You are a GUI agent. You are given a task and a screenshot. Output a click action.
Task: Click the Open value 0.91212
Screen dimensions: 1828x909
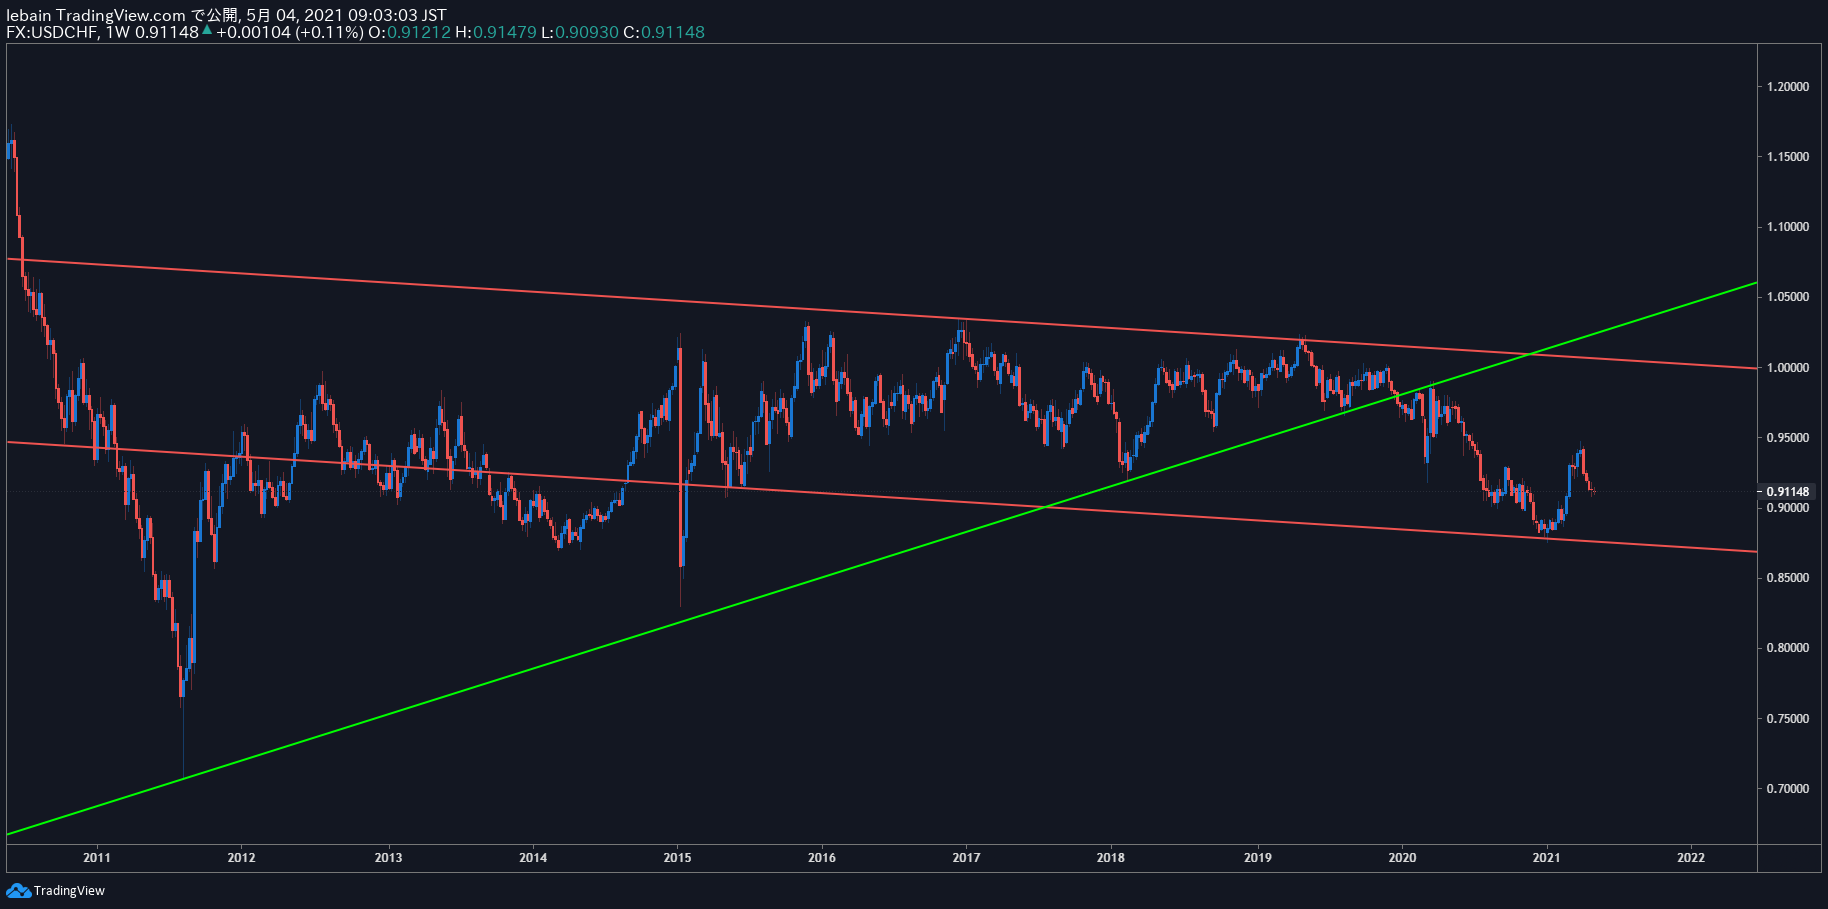pyautogui.click(x=419, y=32)
